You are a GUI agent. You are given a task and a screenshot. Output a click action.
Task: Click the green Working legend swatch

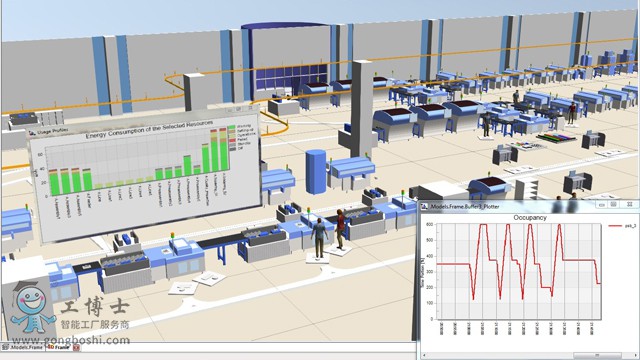click(232, 127)
